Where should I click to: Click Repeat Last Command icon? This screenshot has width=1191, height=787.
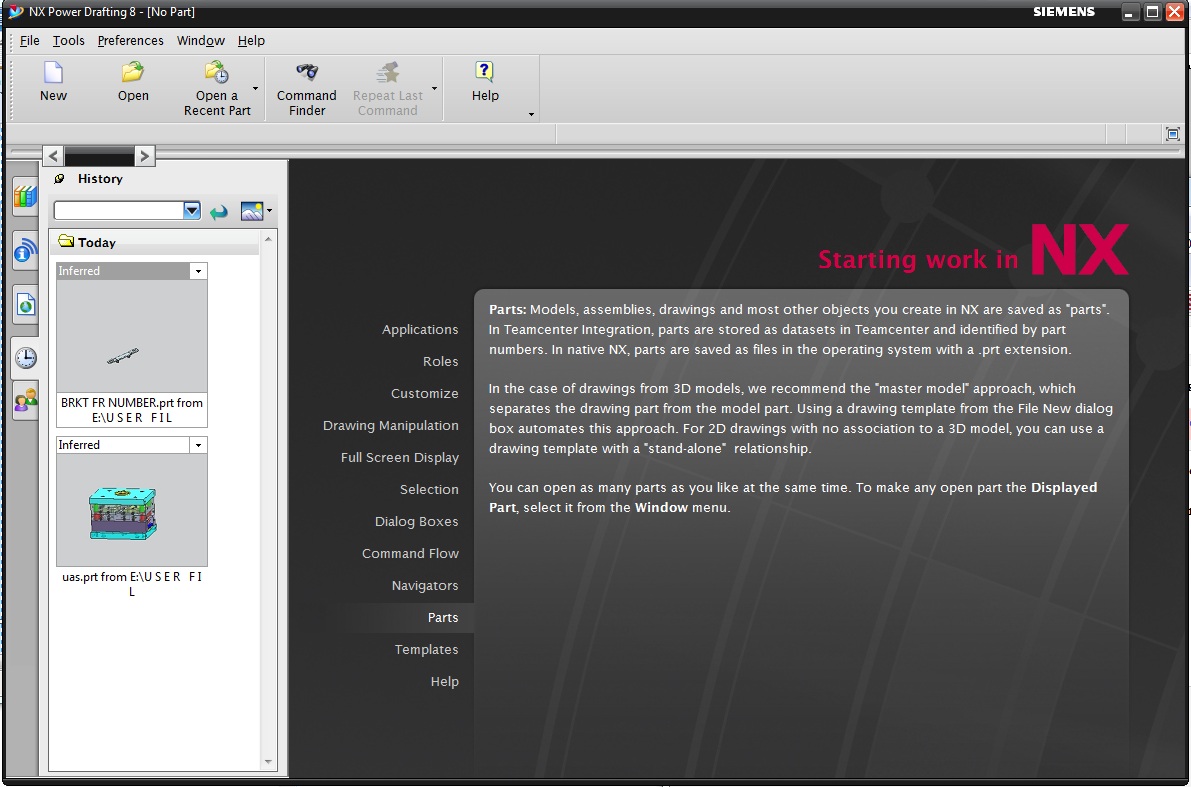pyautogui.click(x=387, y=72)
